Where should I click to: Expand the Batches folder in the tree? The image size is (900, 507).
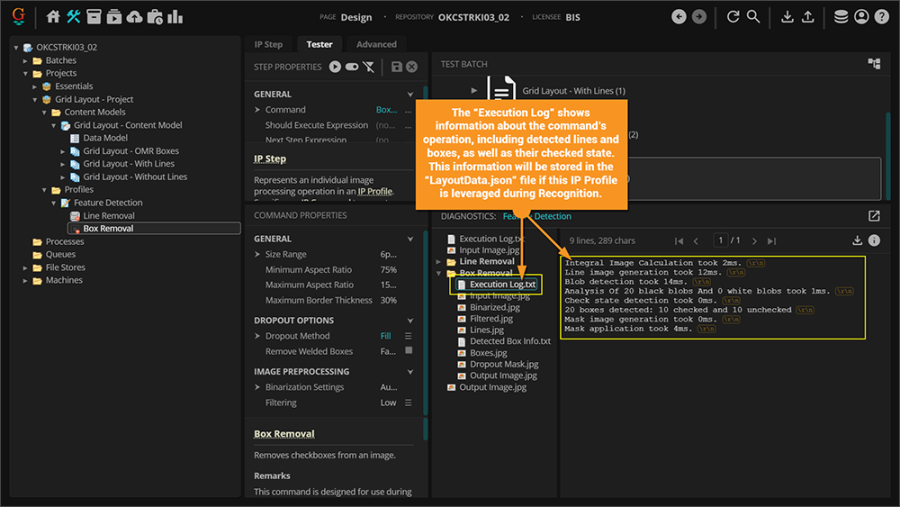25,60
